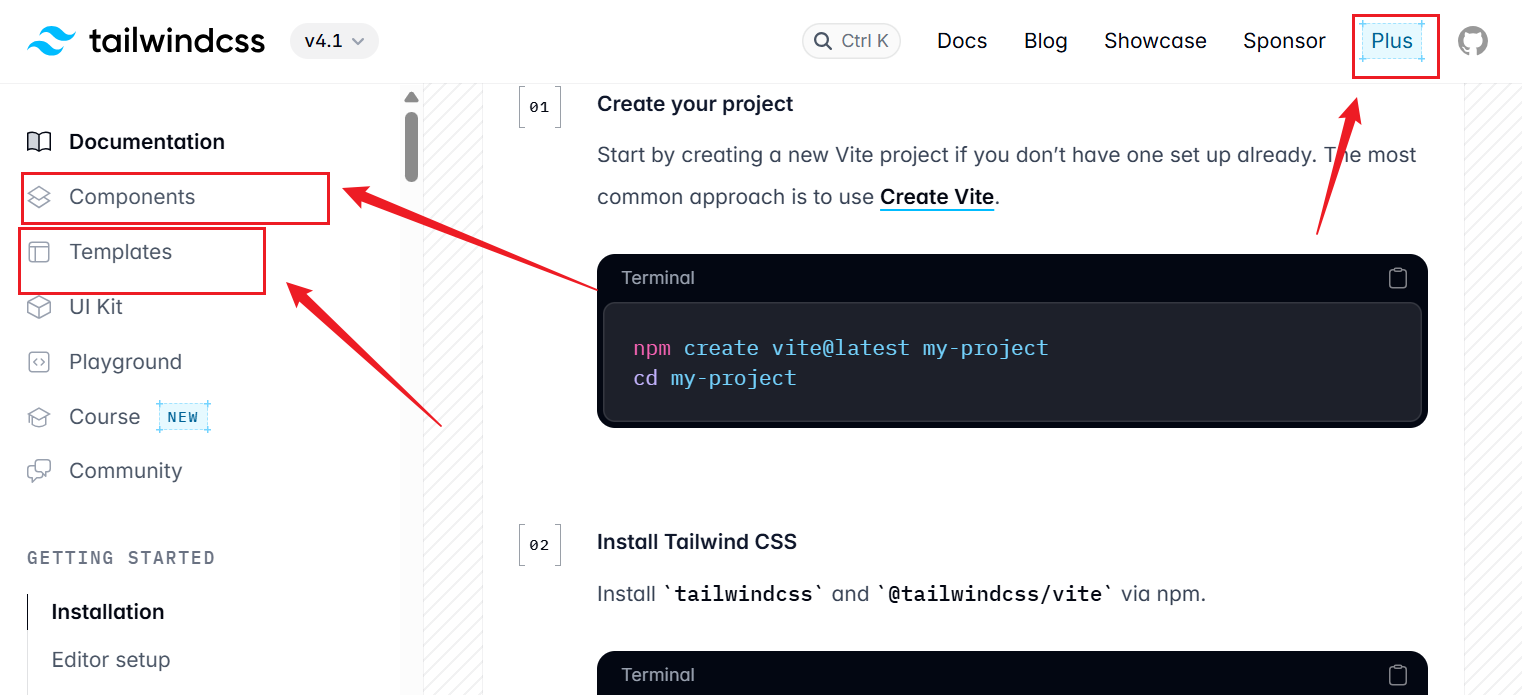This screenshot has width=1522, height=695.
Task: Open the v4.1 version dropdown
Action: click(334, 41)
